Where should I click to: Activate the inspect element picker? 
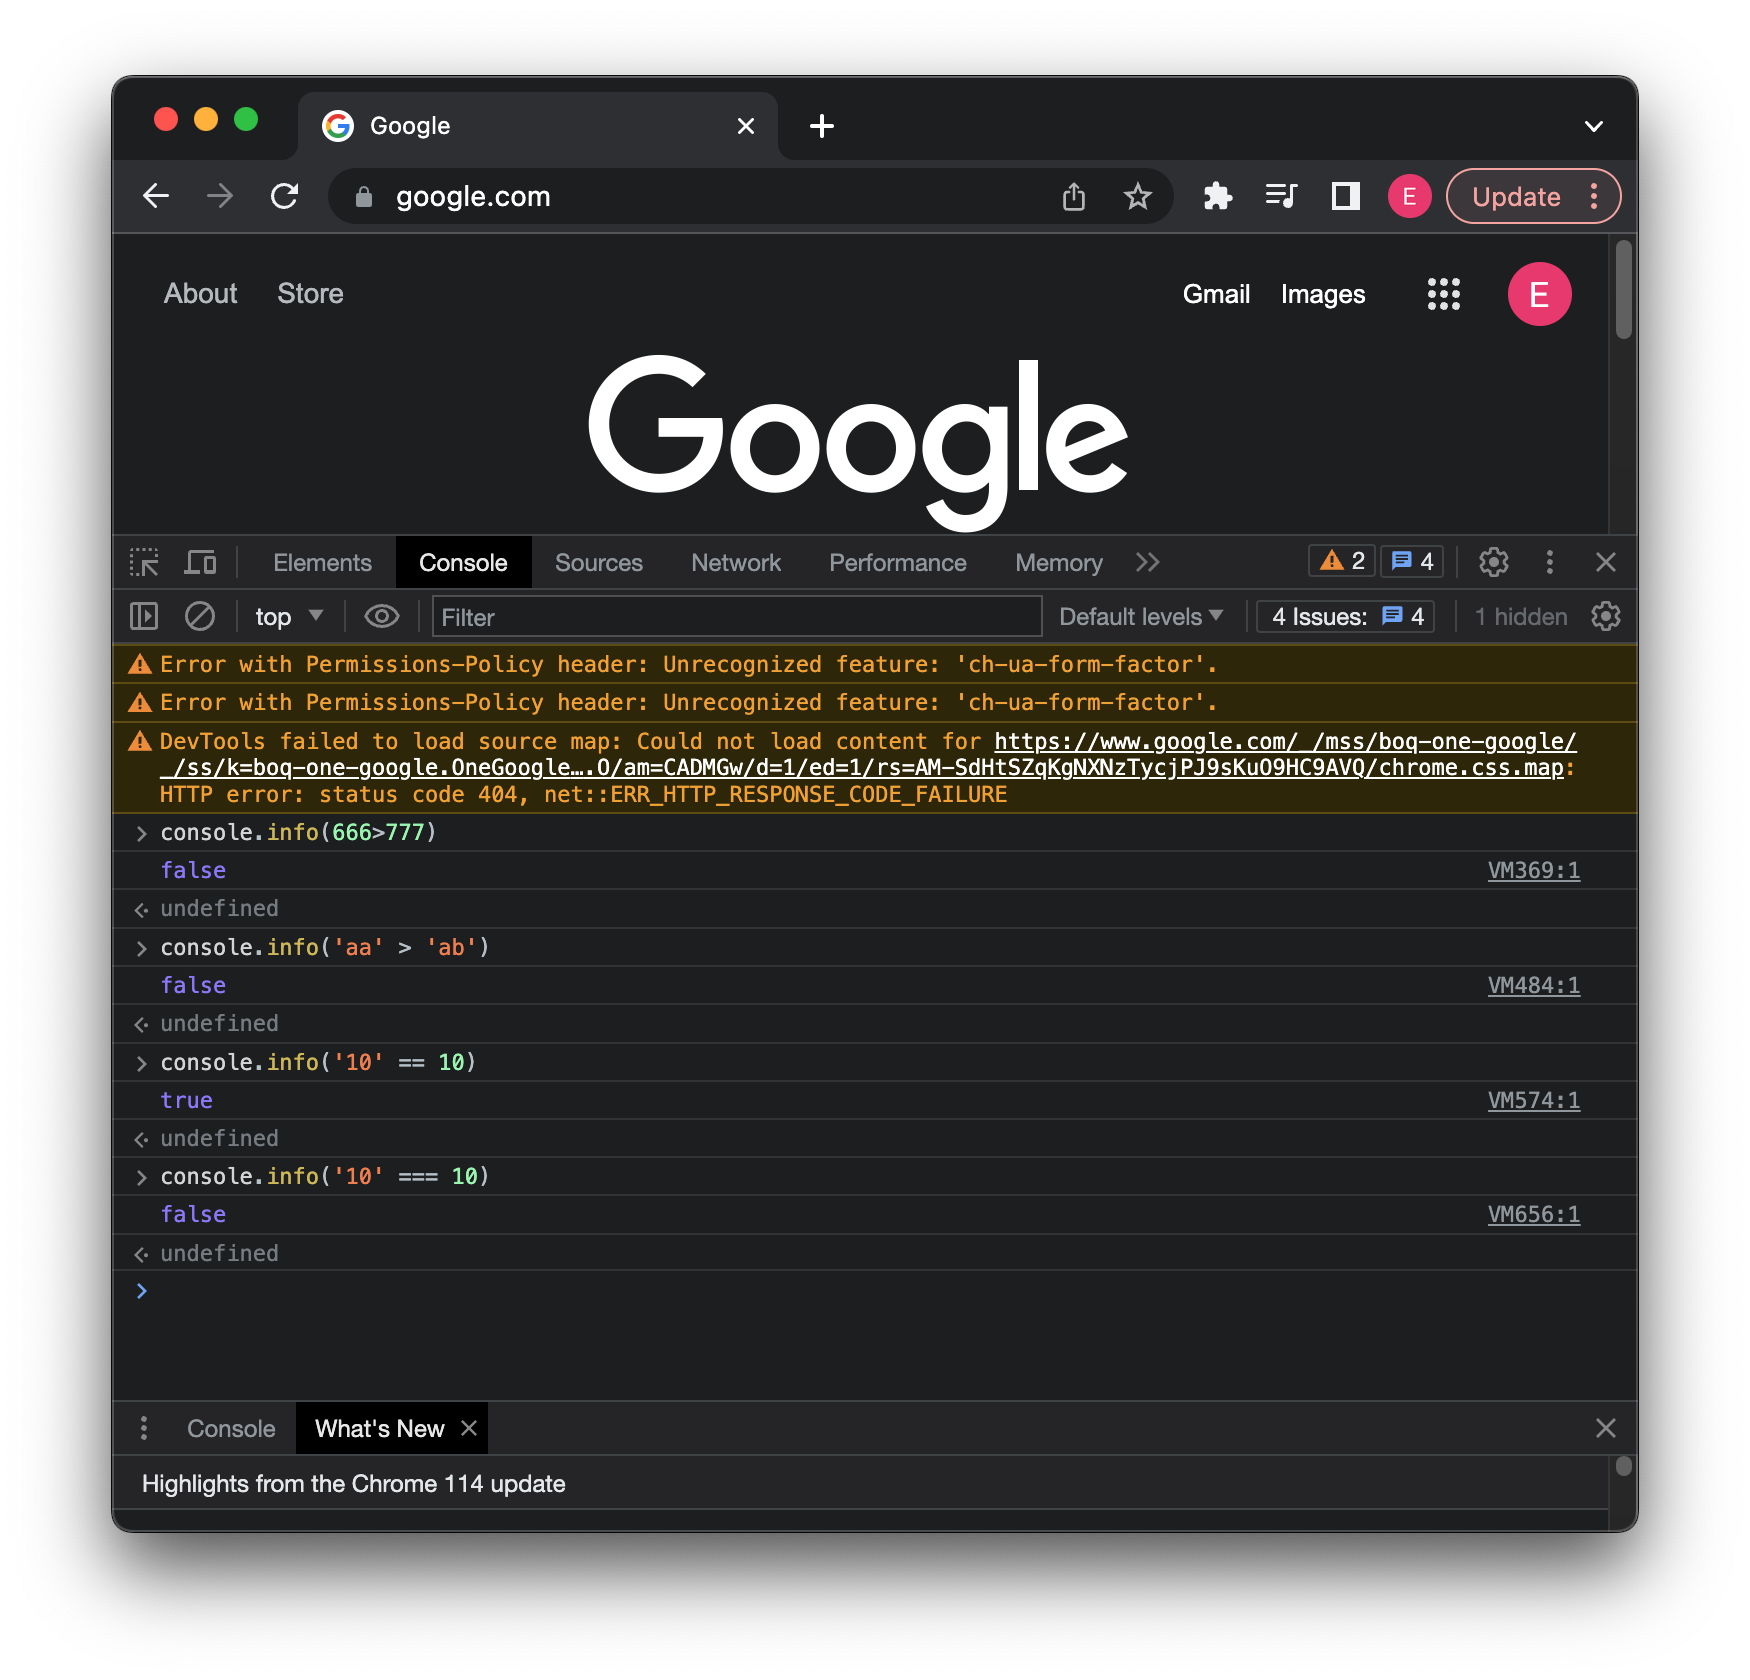(x=144, y=562)
